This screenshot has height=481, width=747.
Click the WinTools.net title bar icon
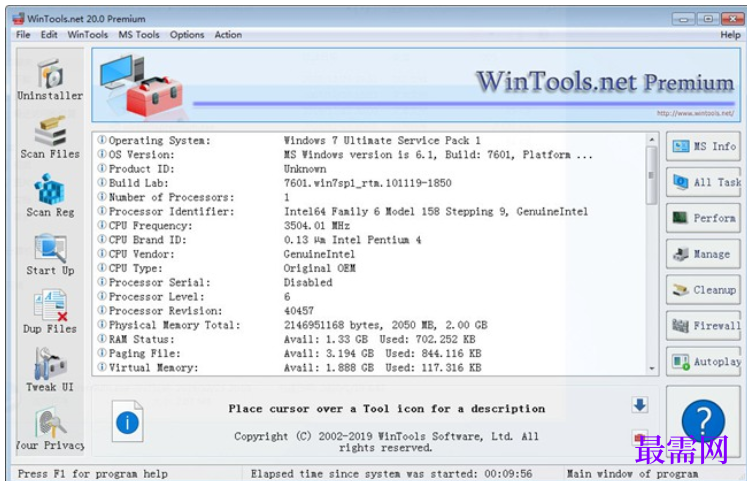click(18, 19)
